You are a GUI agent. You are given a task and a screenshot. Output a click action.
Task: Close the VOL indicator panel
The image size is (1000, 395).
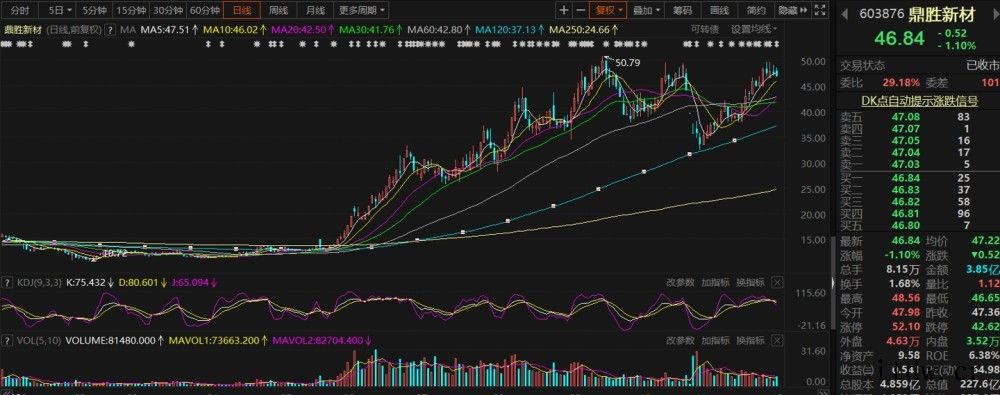pos(776,341)
